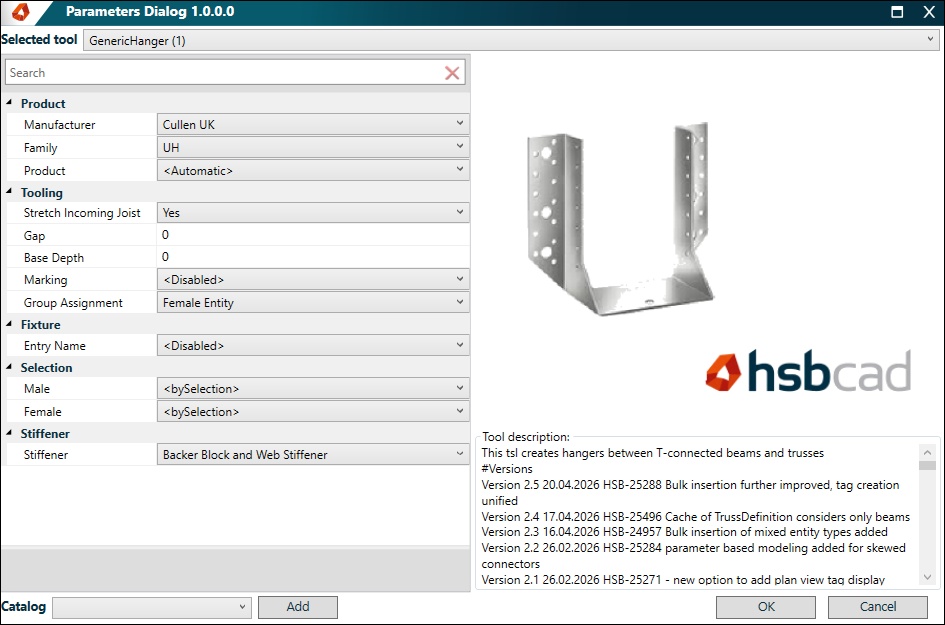Collapse the Product section

[x=10, y=103]
